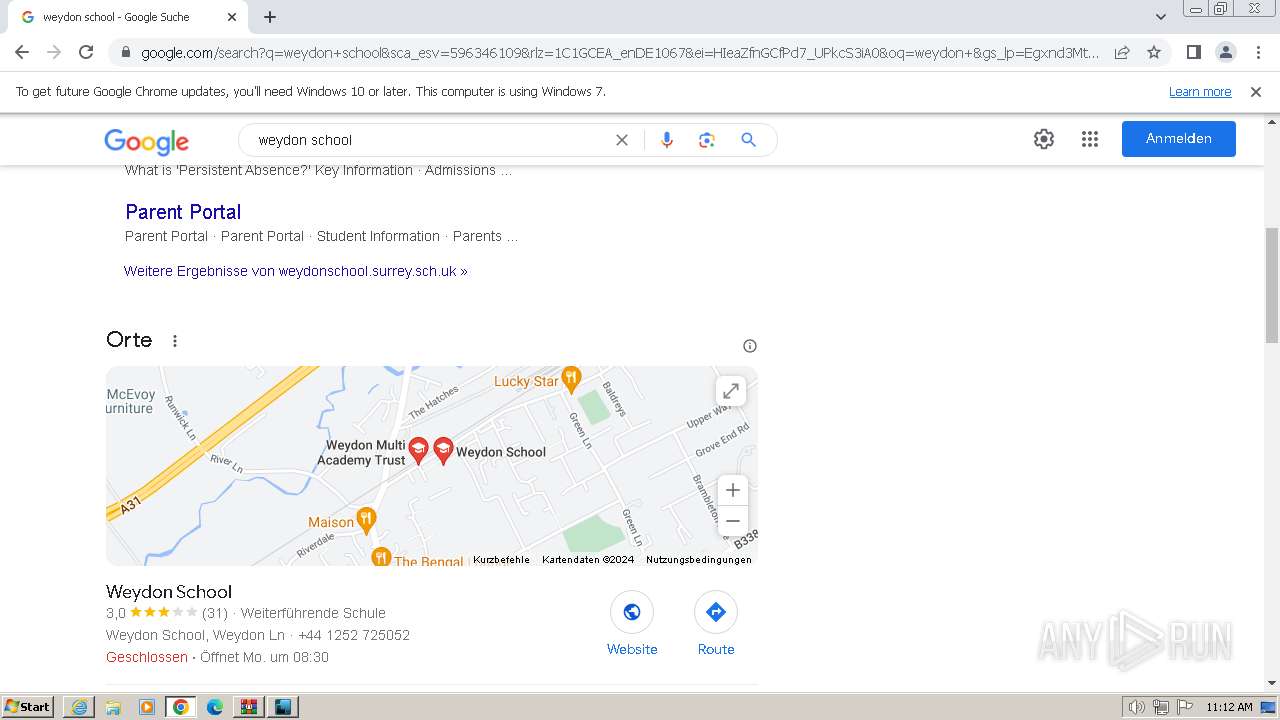The width and height of the screenshot is (1280, 720).
Task: View site information padlock icon
Action: (x=125, y=53)
